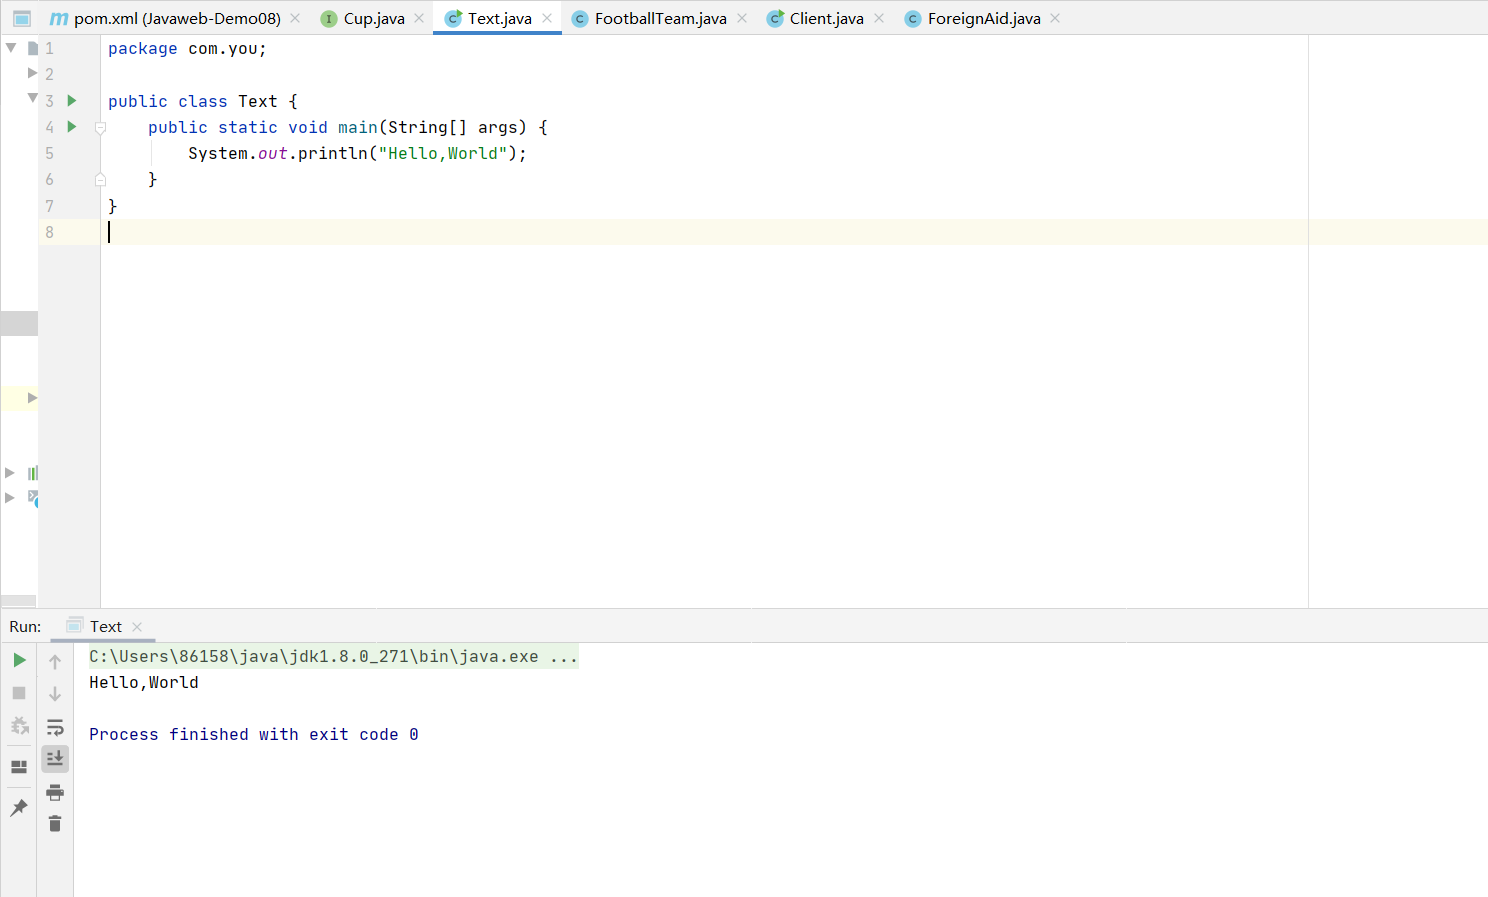
Task: Click line number 7 in the gutter
Action: [50, 206]
